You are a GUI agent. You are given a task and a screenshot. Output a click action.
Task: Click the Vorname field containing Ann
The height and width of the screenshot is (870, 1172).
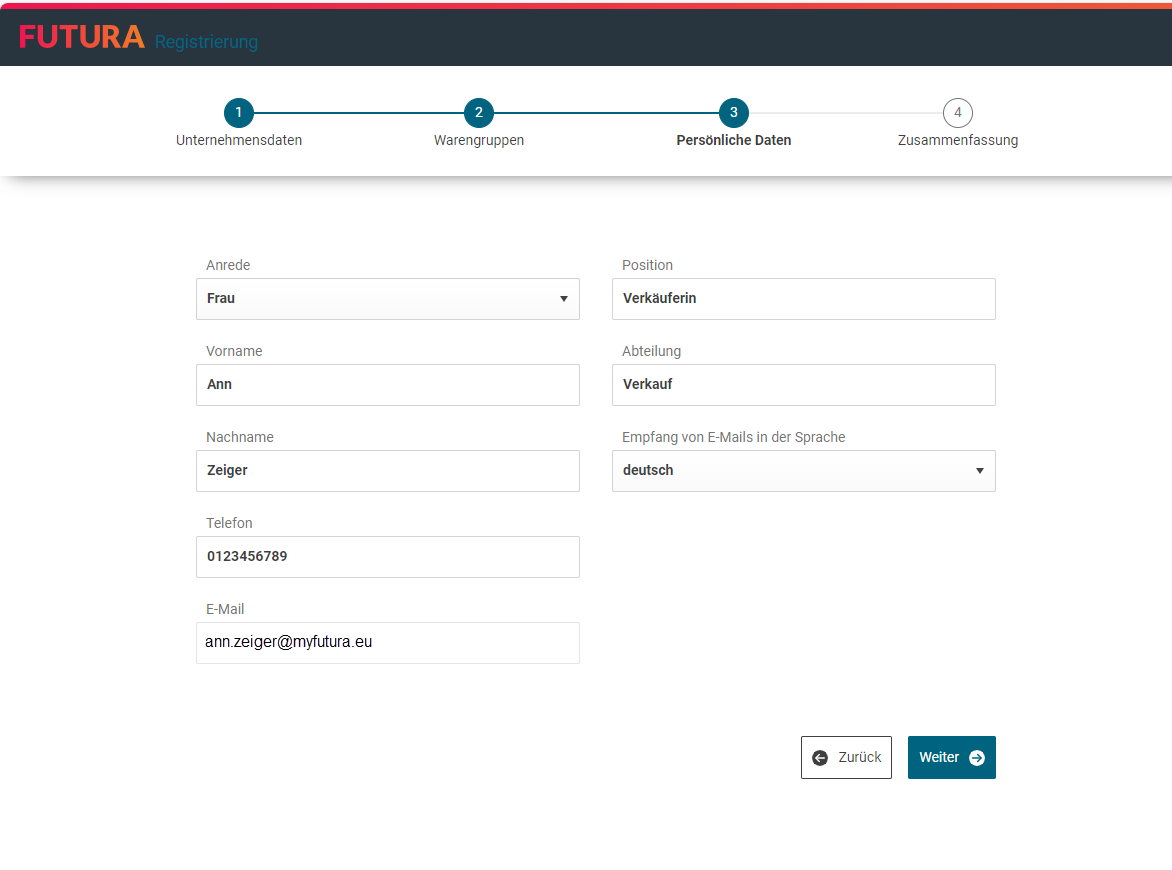point(387,385)
